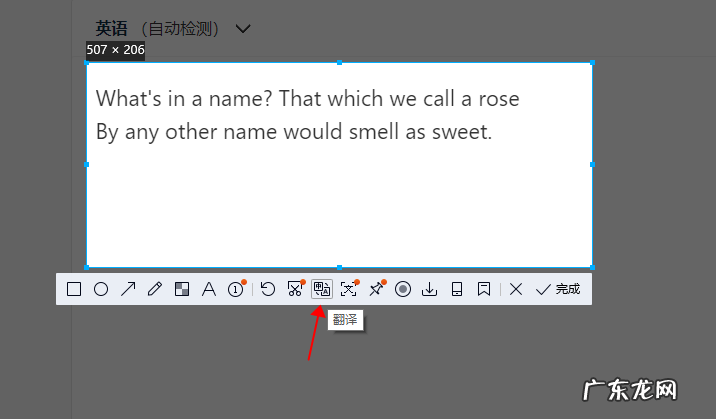
Task: Select the text annotation tool
Action: point(209,289)
